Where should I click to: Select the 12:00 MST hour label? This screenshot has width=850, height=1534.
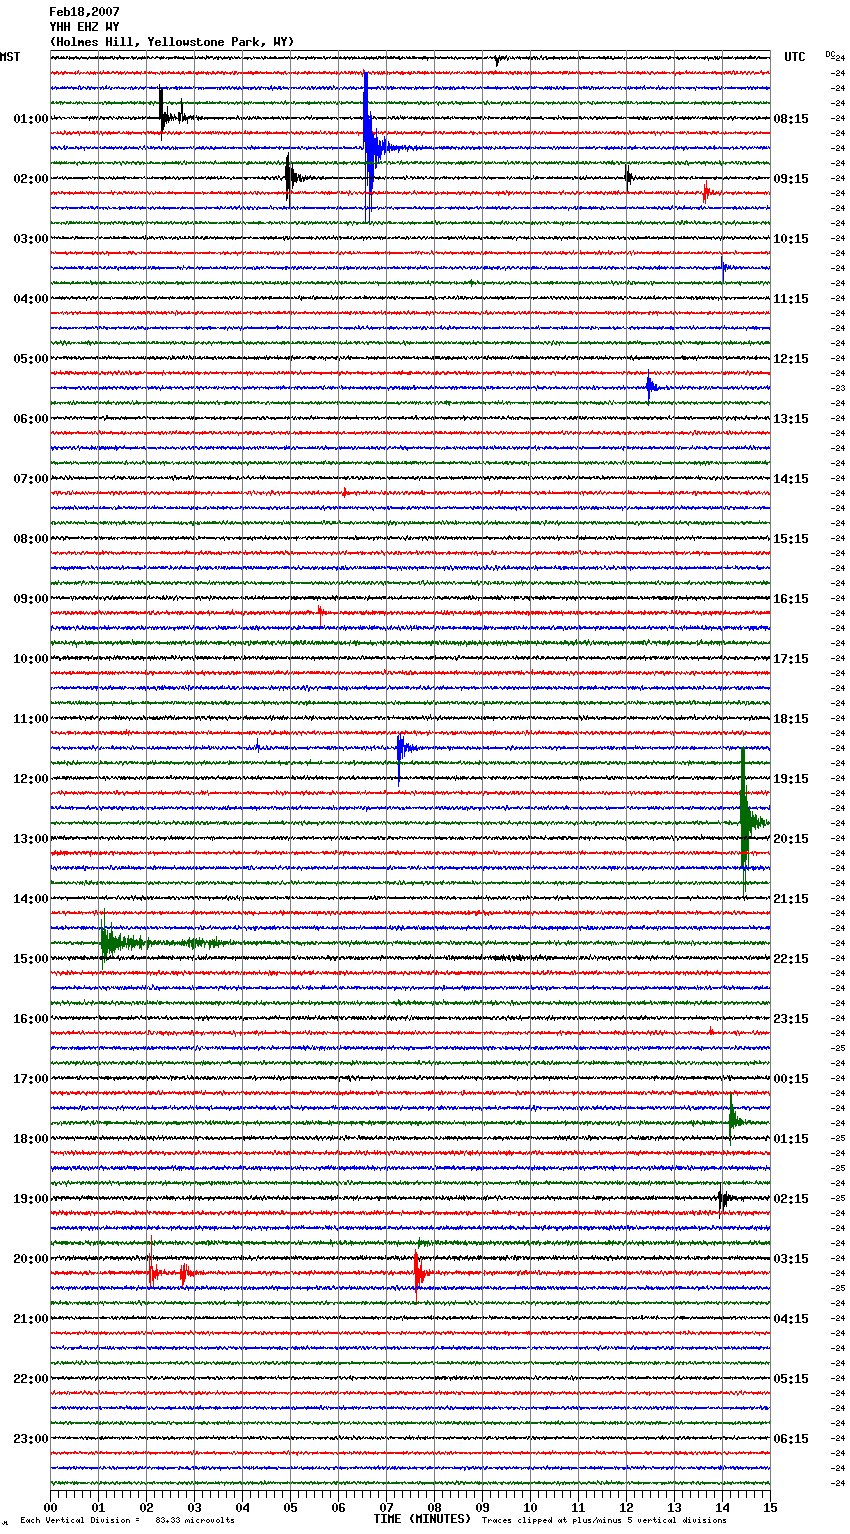(x=30, y=779)
